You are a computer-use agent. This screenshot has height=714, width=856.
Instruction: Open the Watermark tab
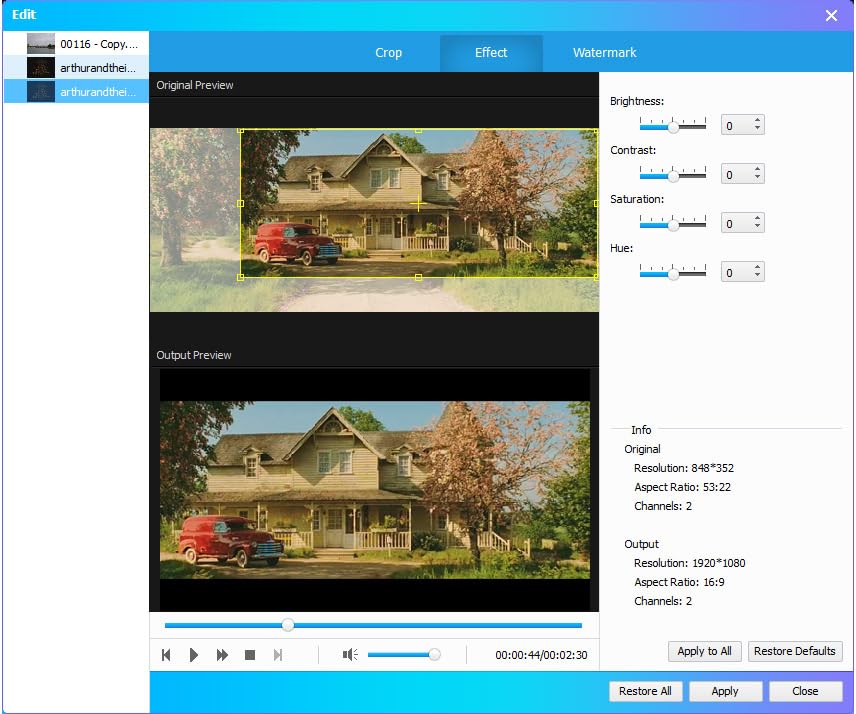pos(604,53)
